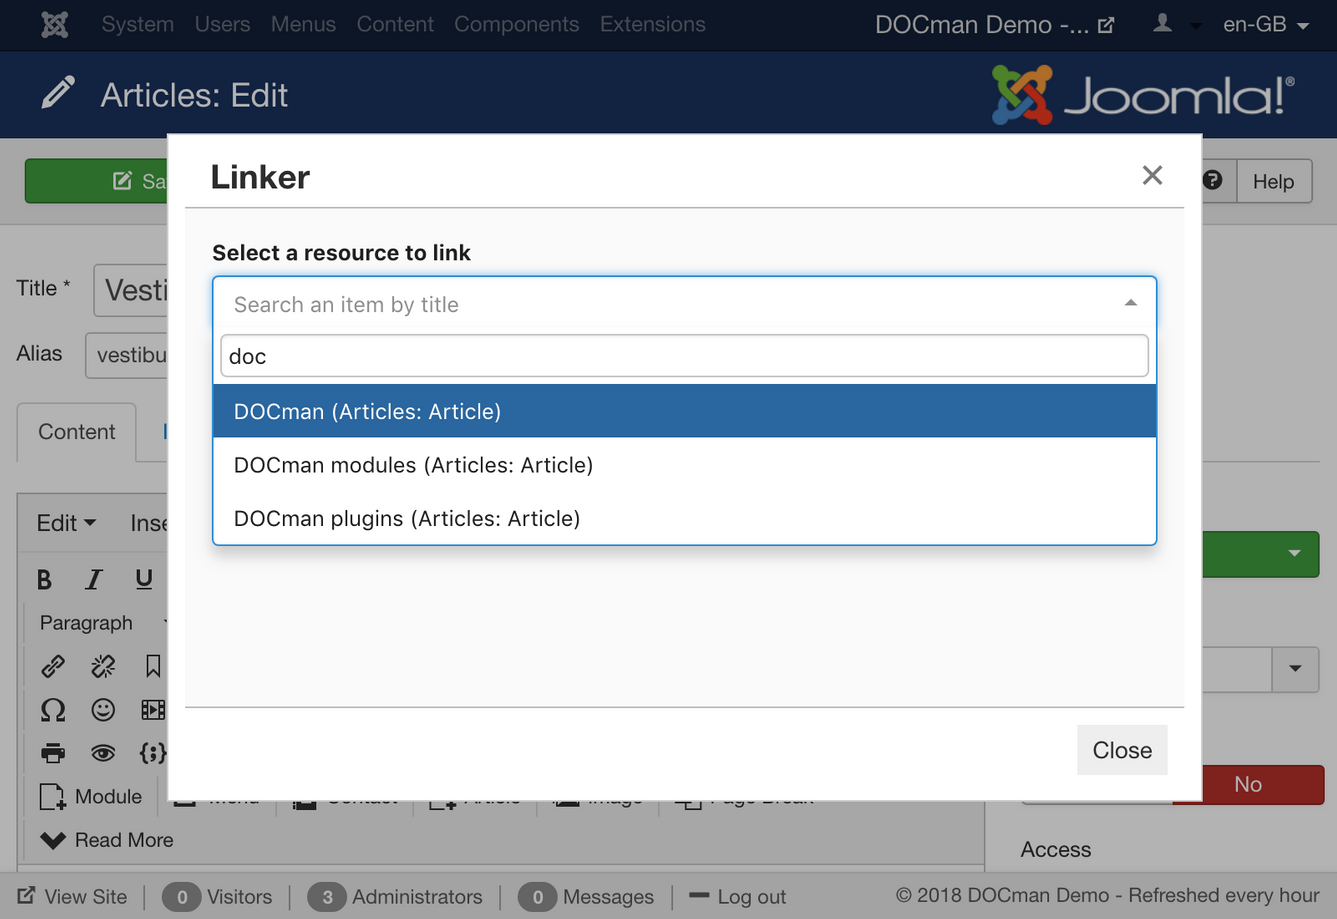Click the preview eye icon
This screenshot has height=919, width=1337.
(103, 753)
